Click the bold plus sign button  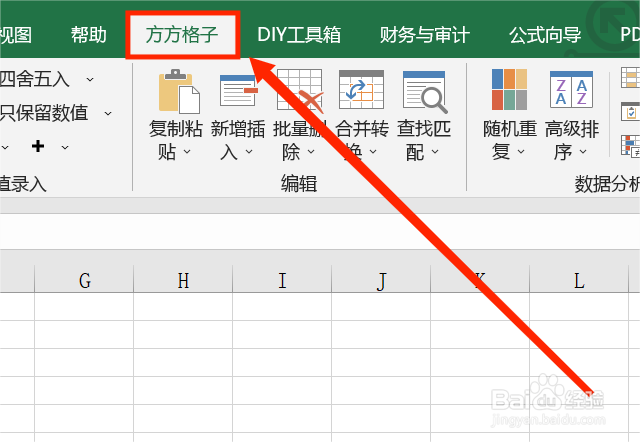(38, 146)
